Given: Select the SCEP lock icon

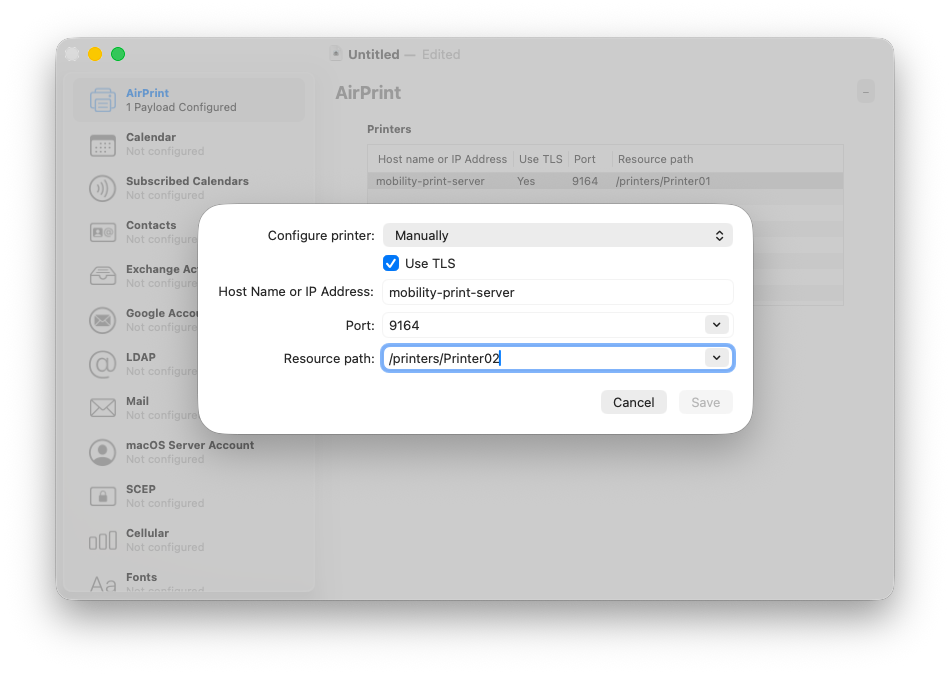Looking at the screenshot, I should click(x=102, y=496).
